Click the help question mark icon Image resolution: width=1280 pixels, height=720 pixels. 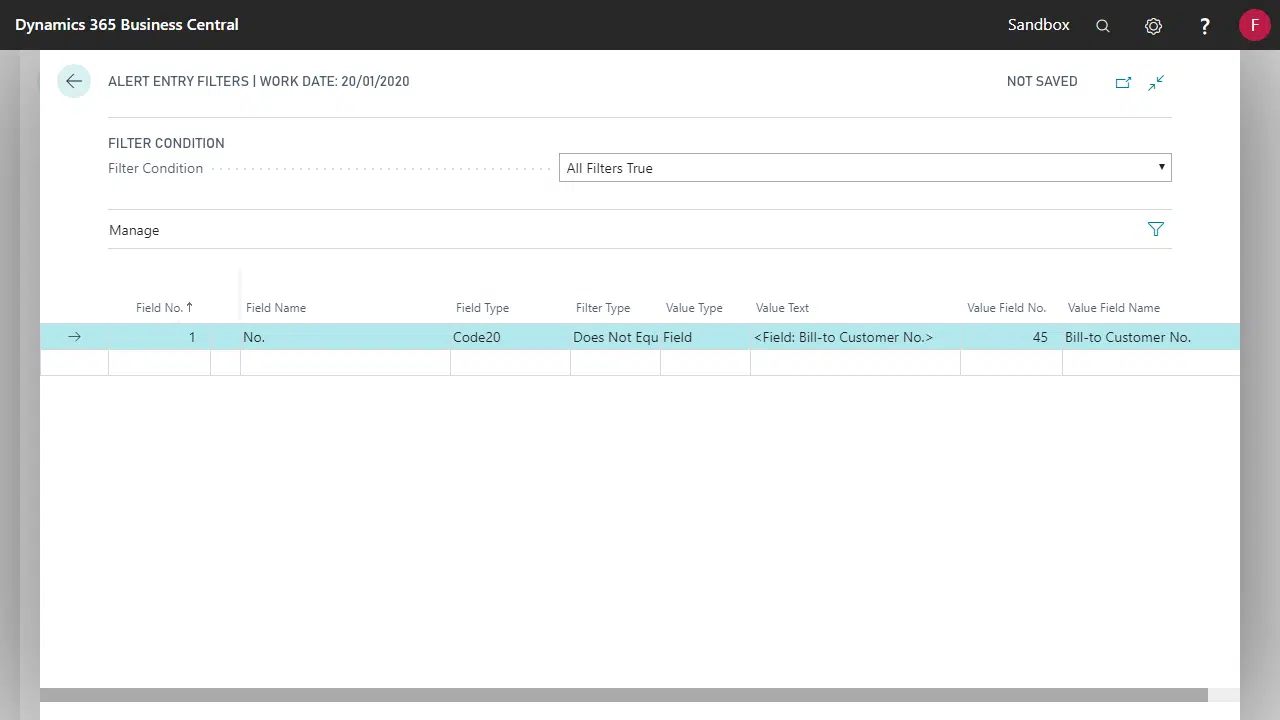click(x=1205, y=26)
